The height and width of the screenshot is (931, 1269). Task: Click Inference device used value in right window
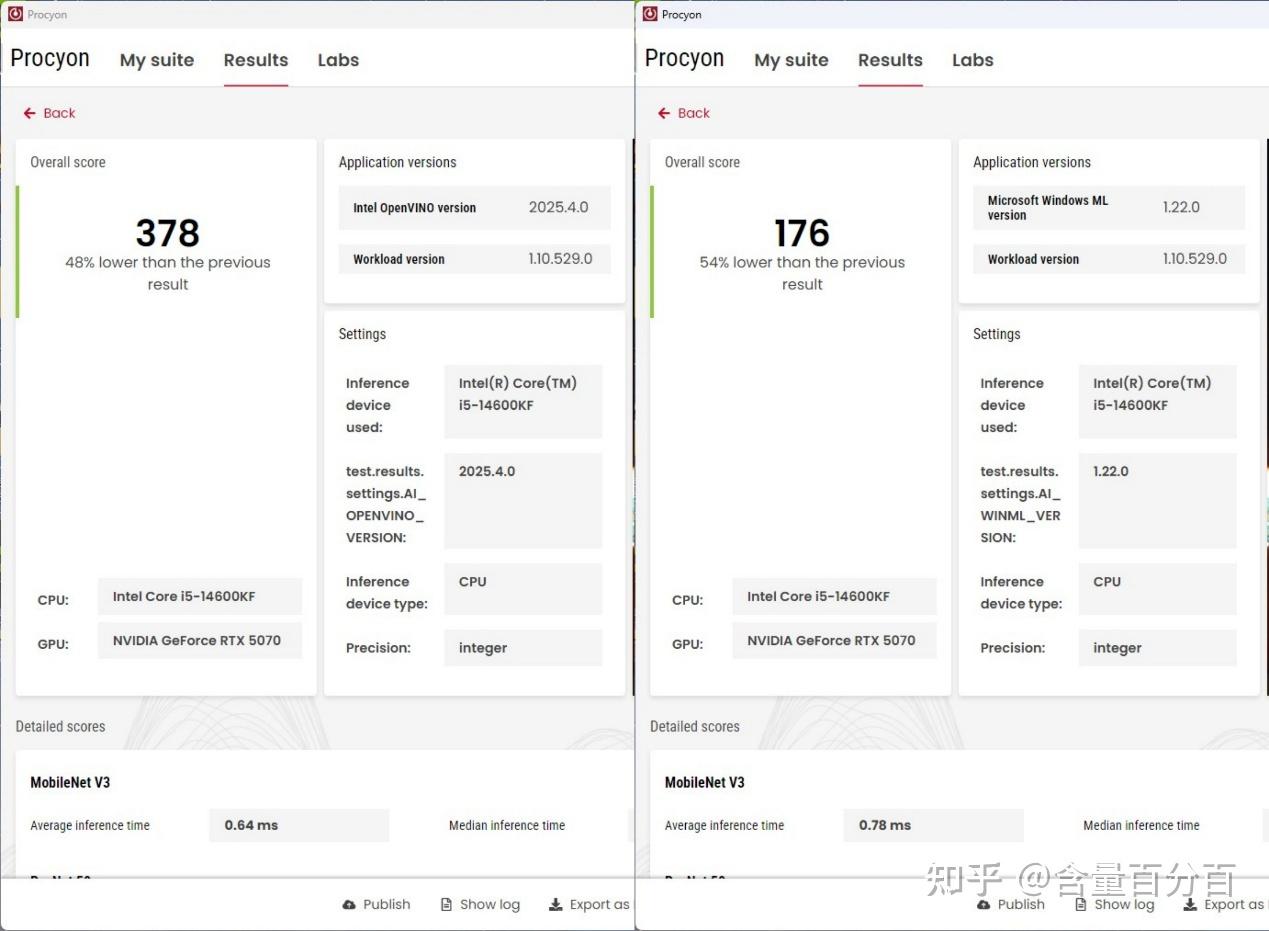click(x=1157, y=401)
